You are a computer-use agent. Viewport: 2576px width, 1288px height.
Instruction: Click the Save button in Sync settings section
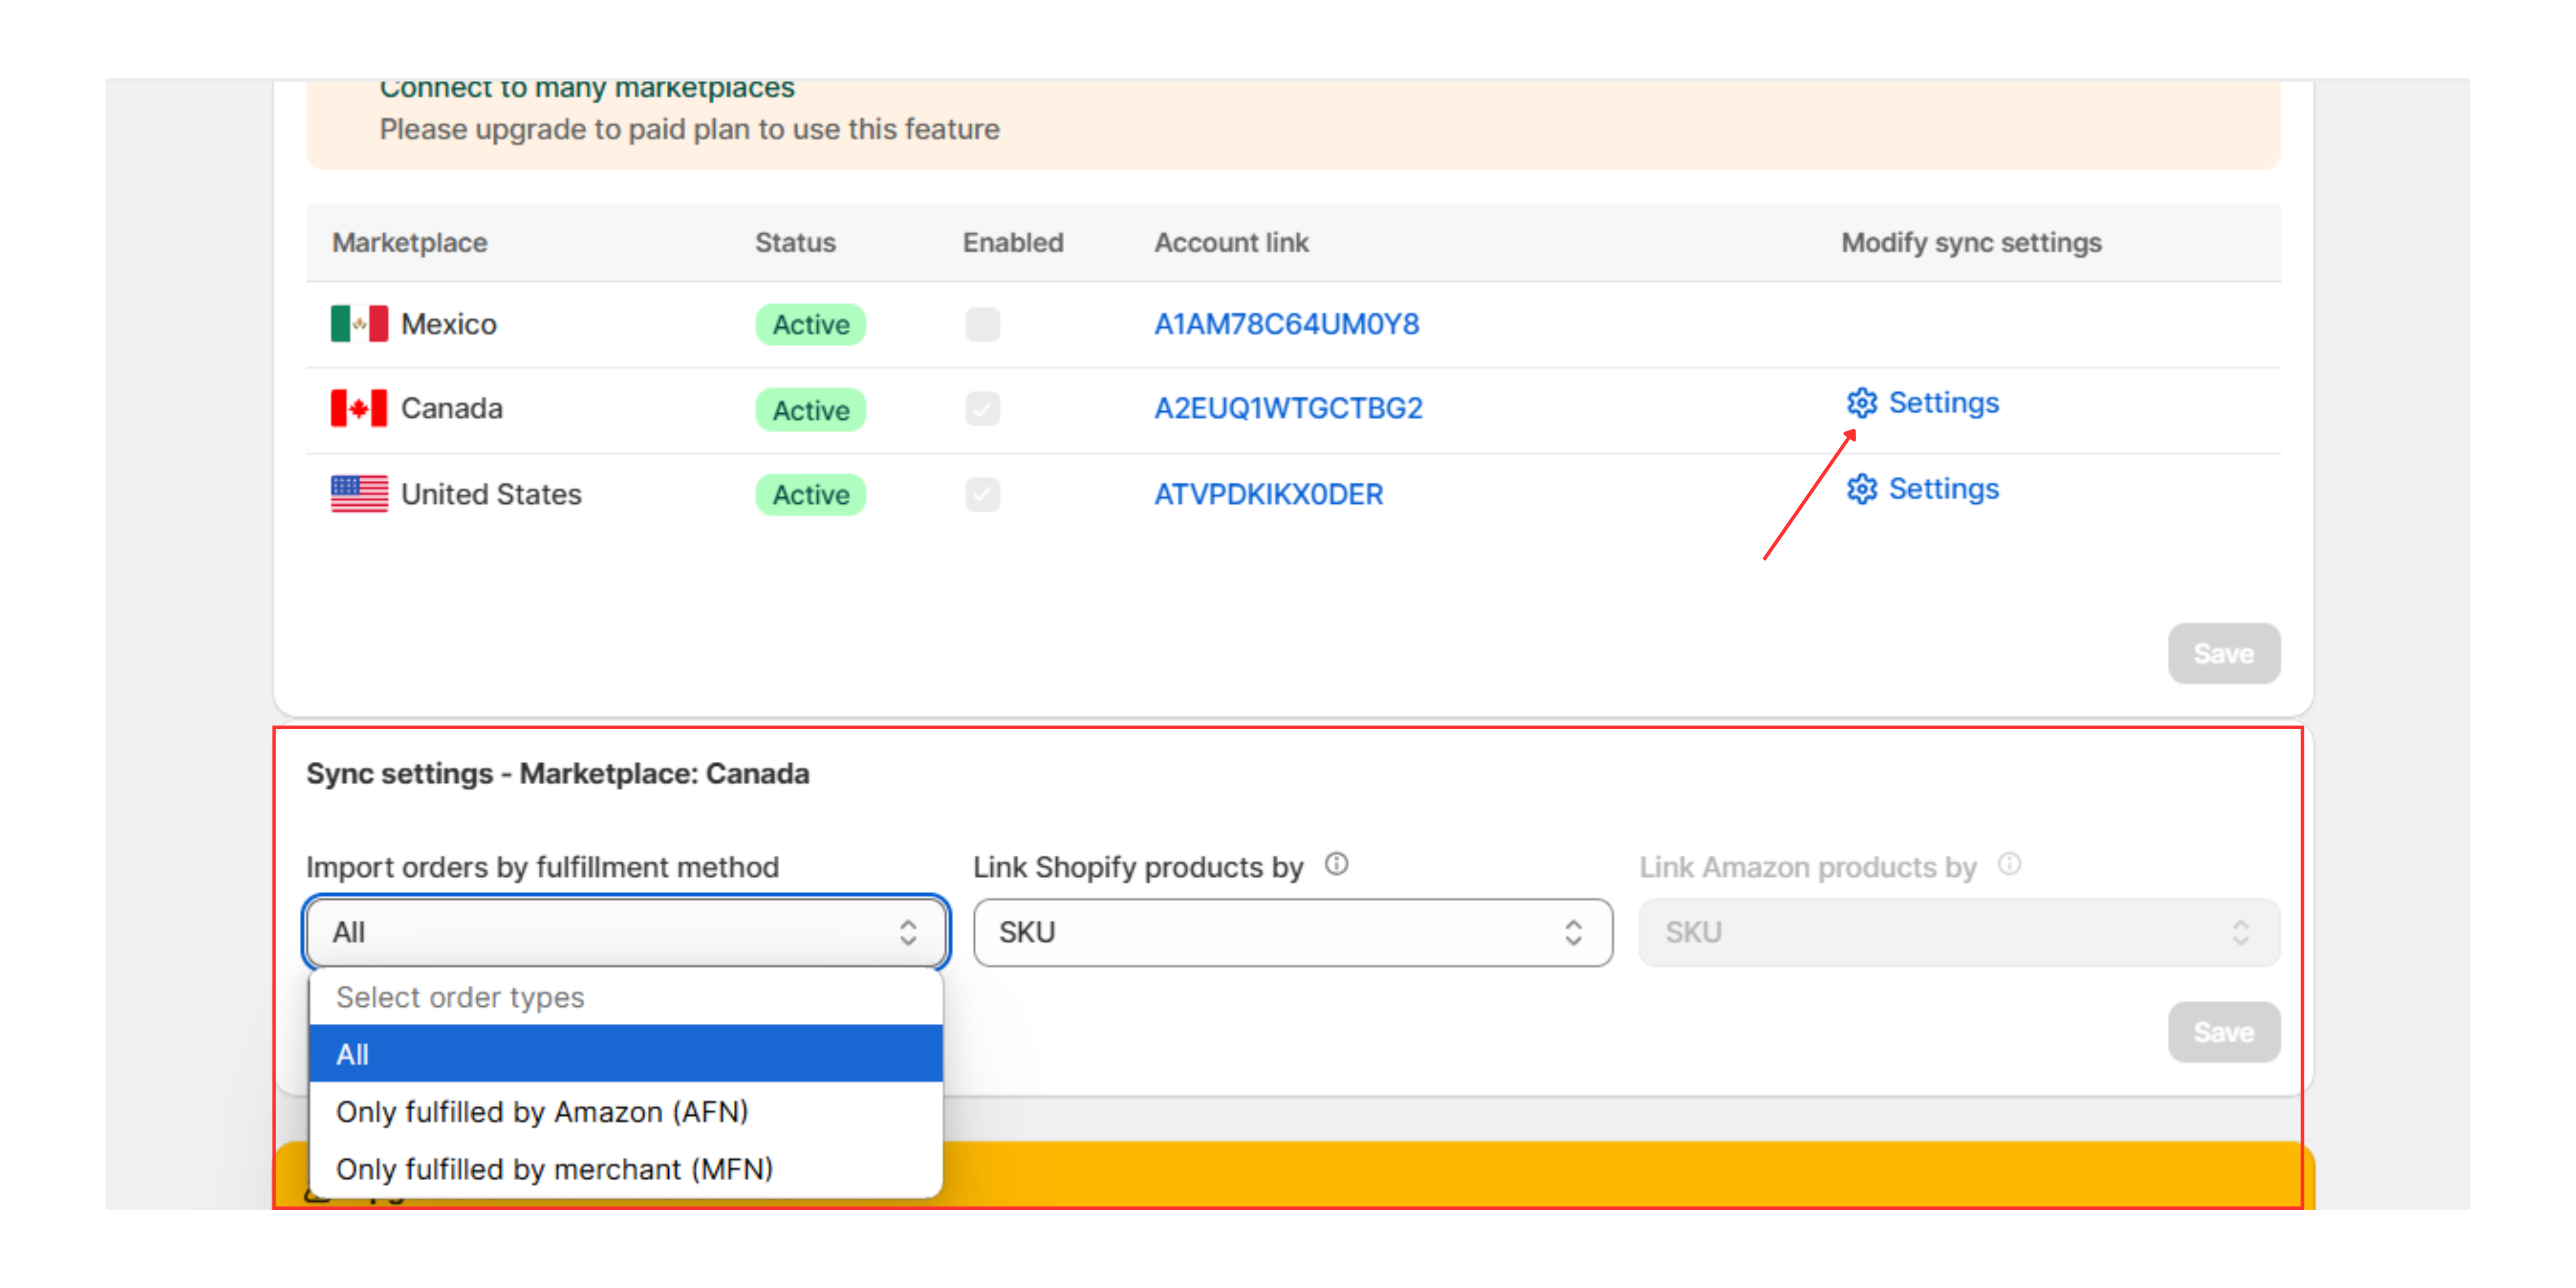pos(2223,1032)
